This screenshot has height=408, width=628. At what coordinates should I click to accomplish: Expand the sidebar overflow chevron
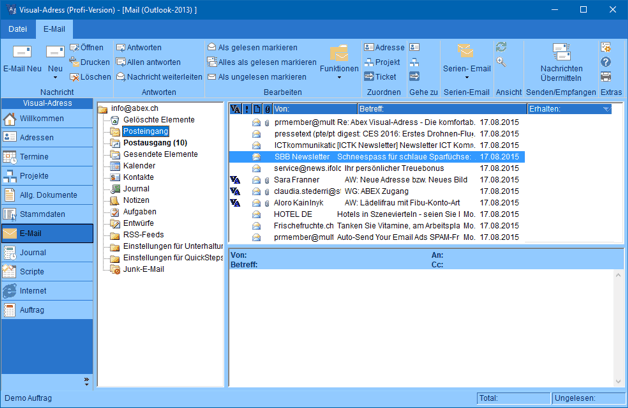click(87, 382)
